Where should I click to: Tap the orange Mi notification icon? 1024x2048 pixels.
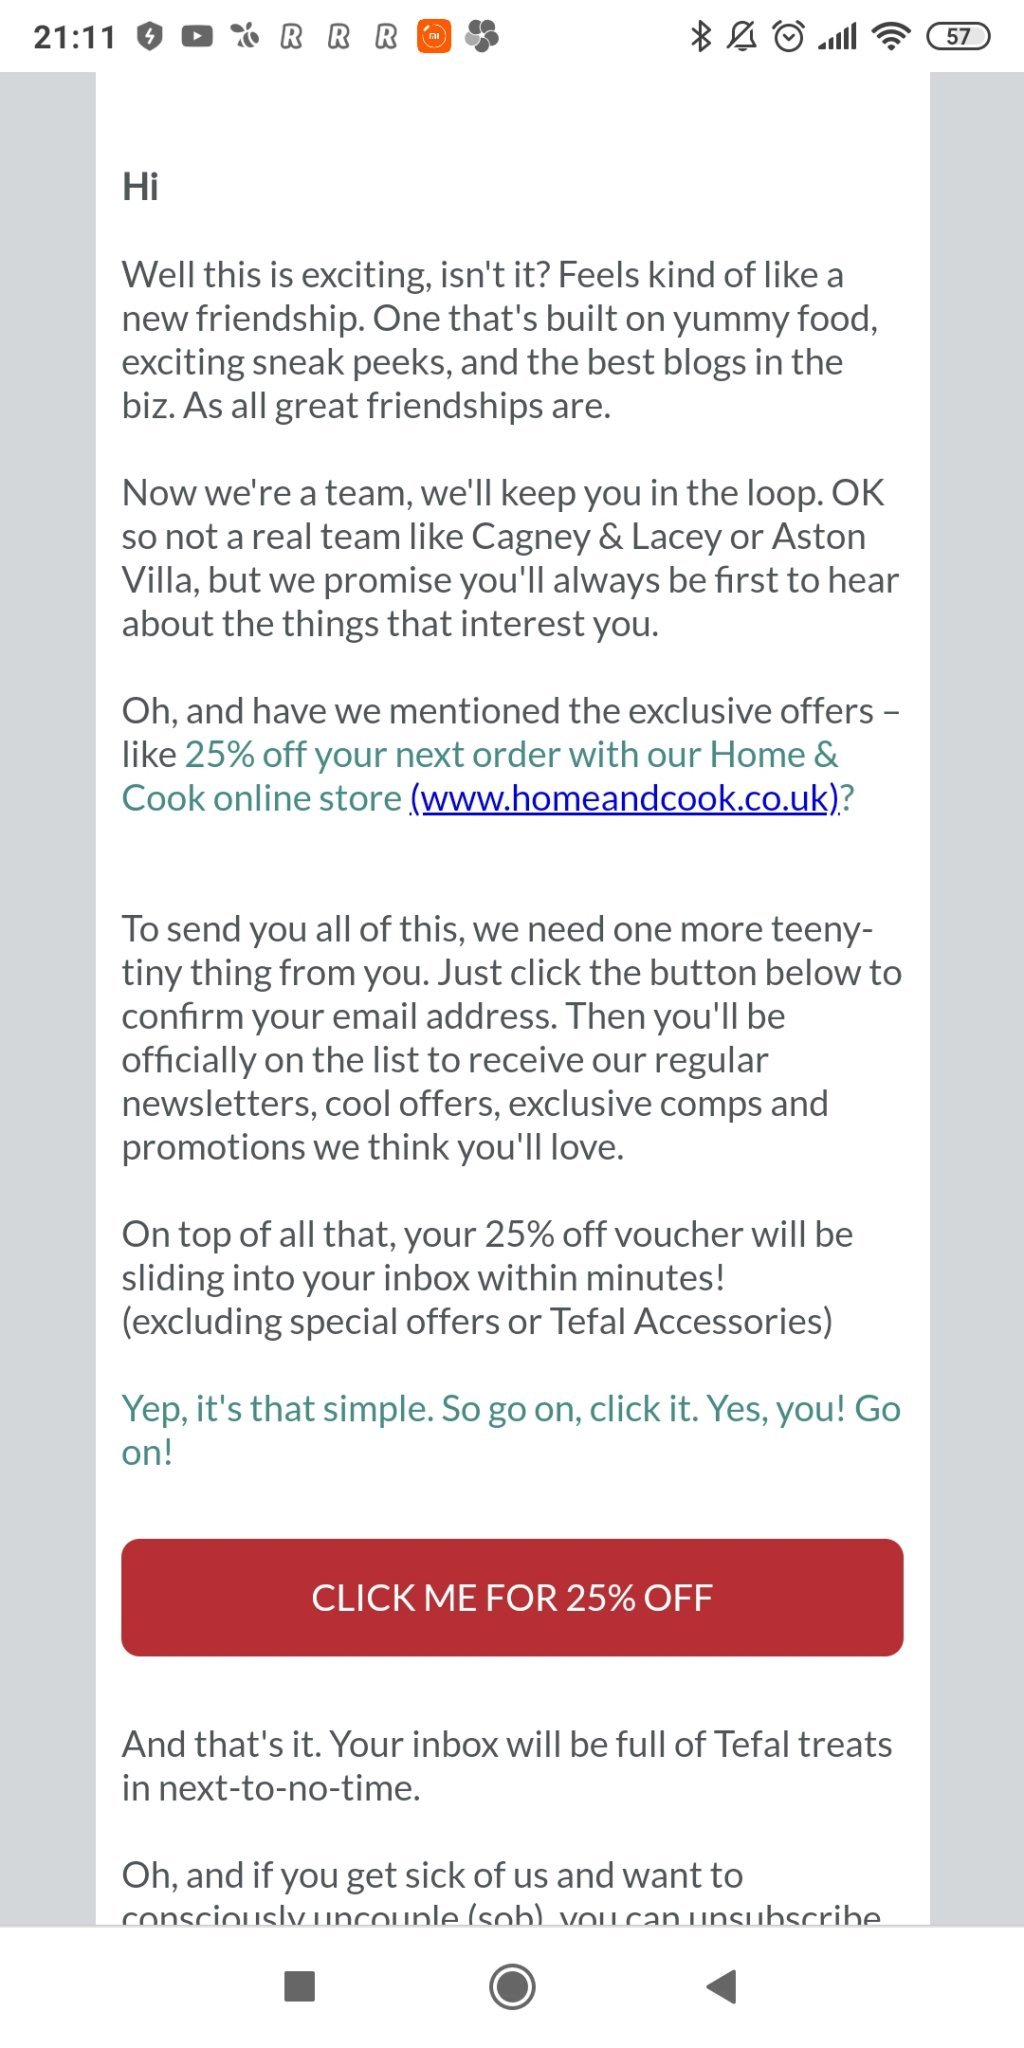(434, 37)
